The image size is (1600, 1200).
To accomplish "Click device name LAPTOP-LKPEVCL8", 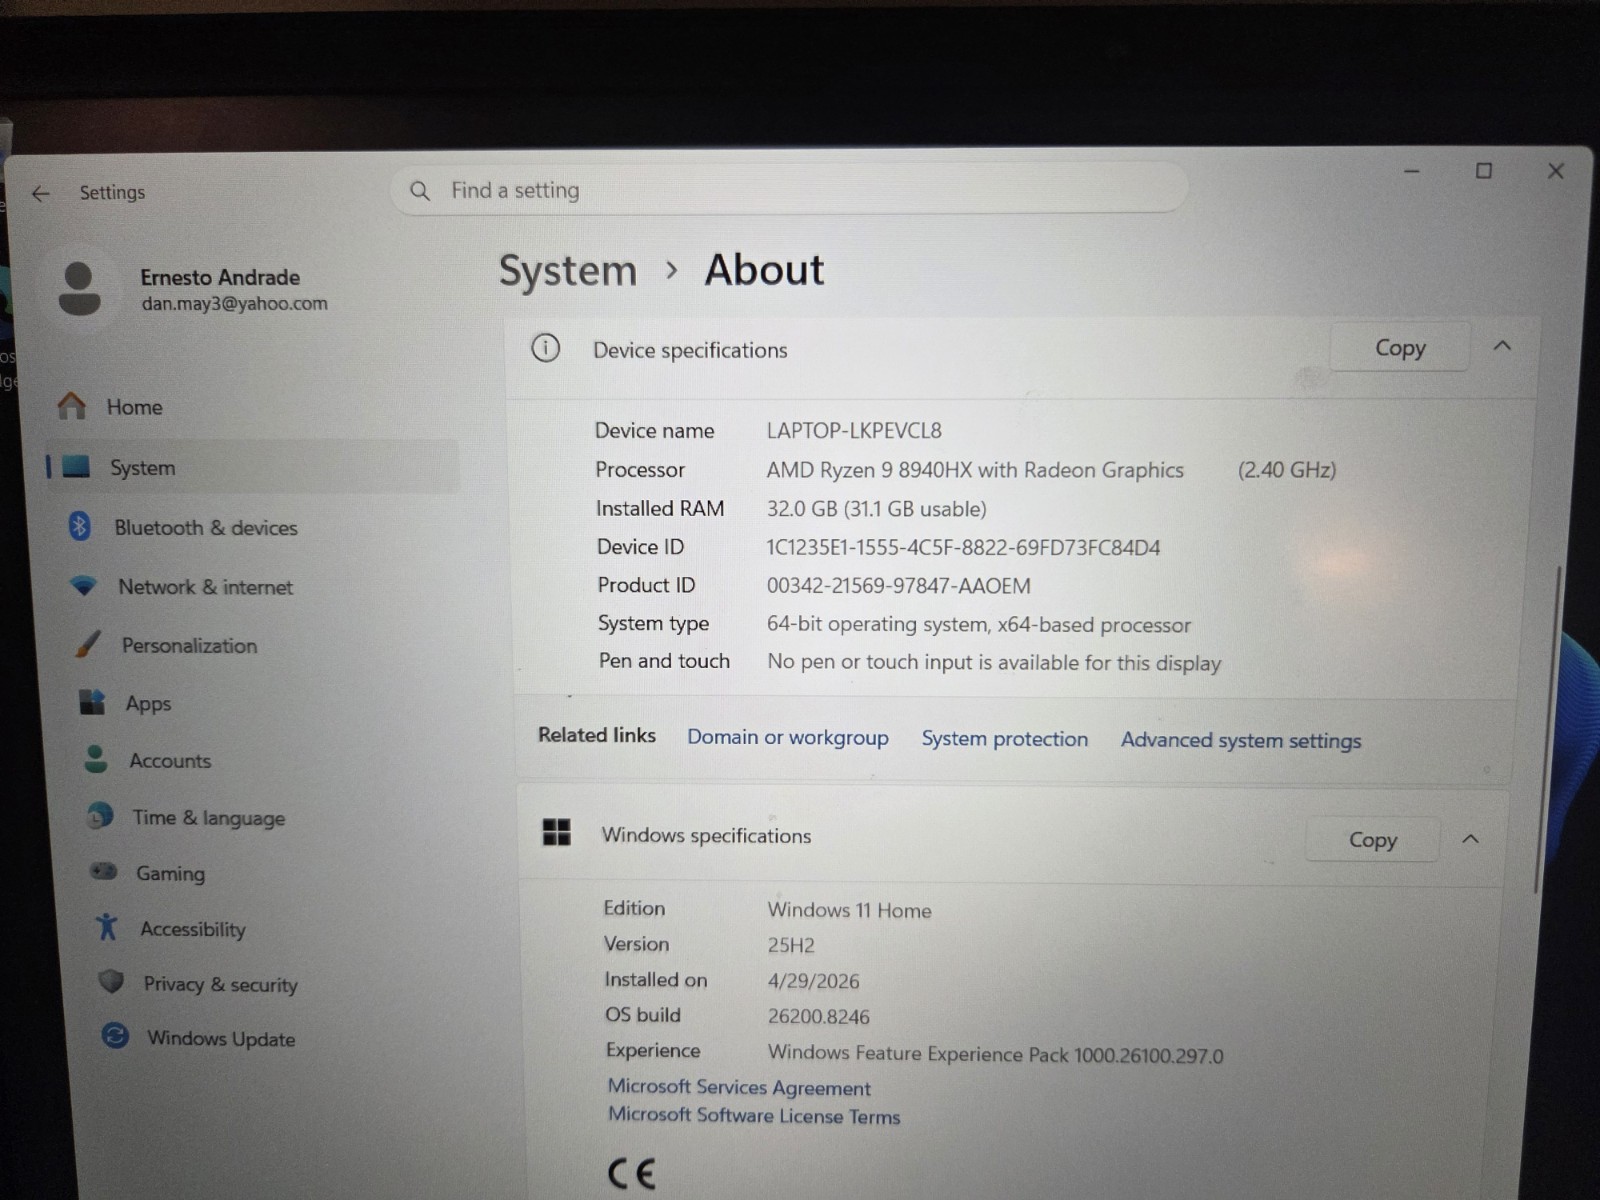I will click(x=854, y=430).
